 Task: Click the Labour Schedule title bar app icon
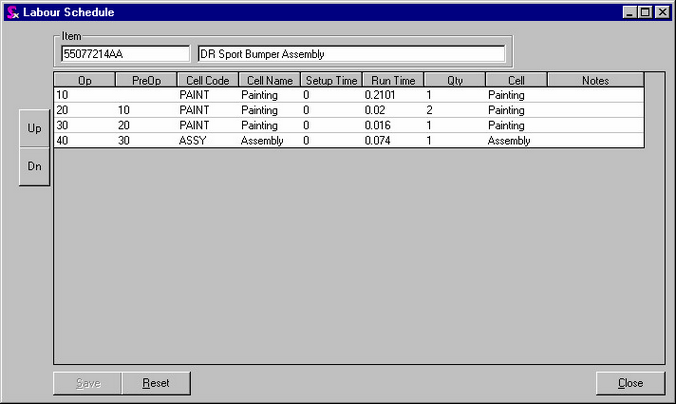tap(12, 12)
